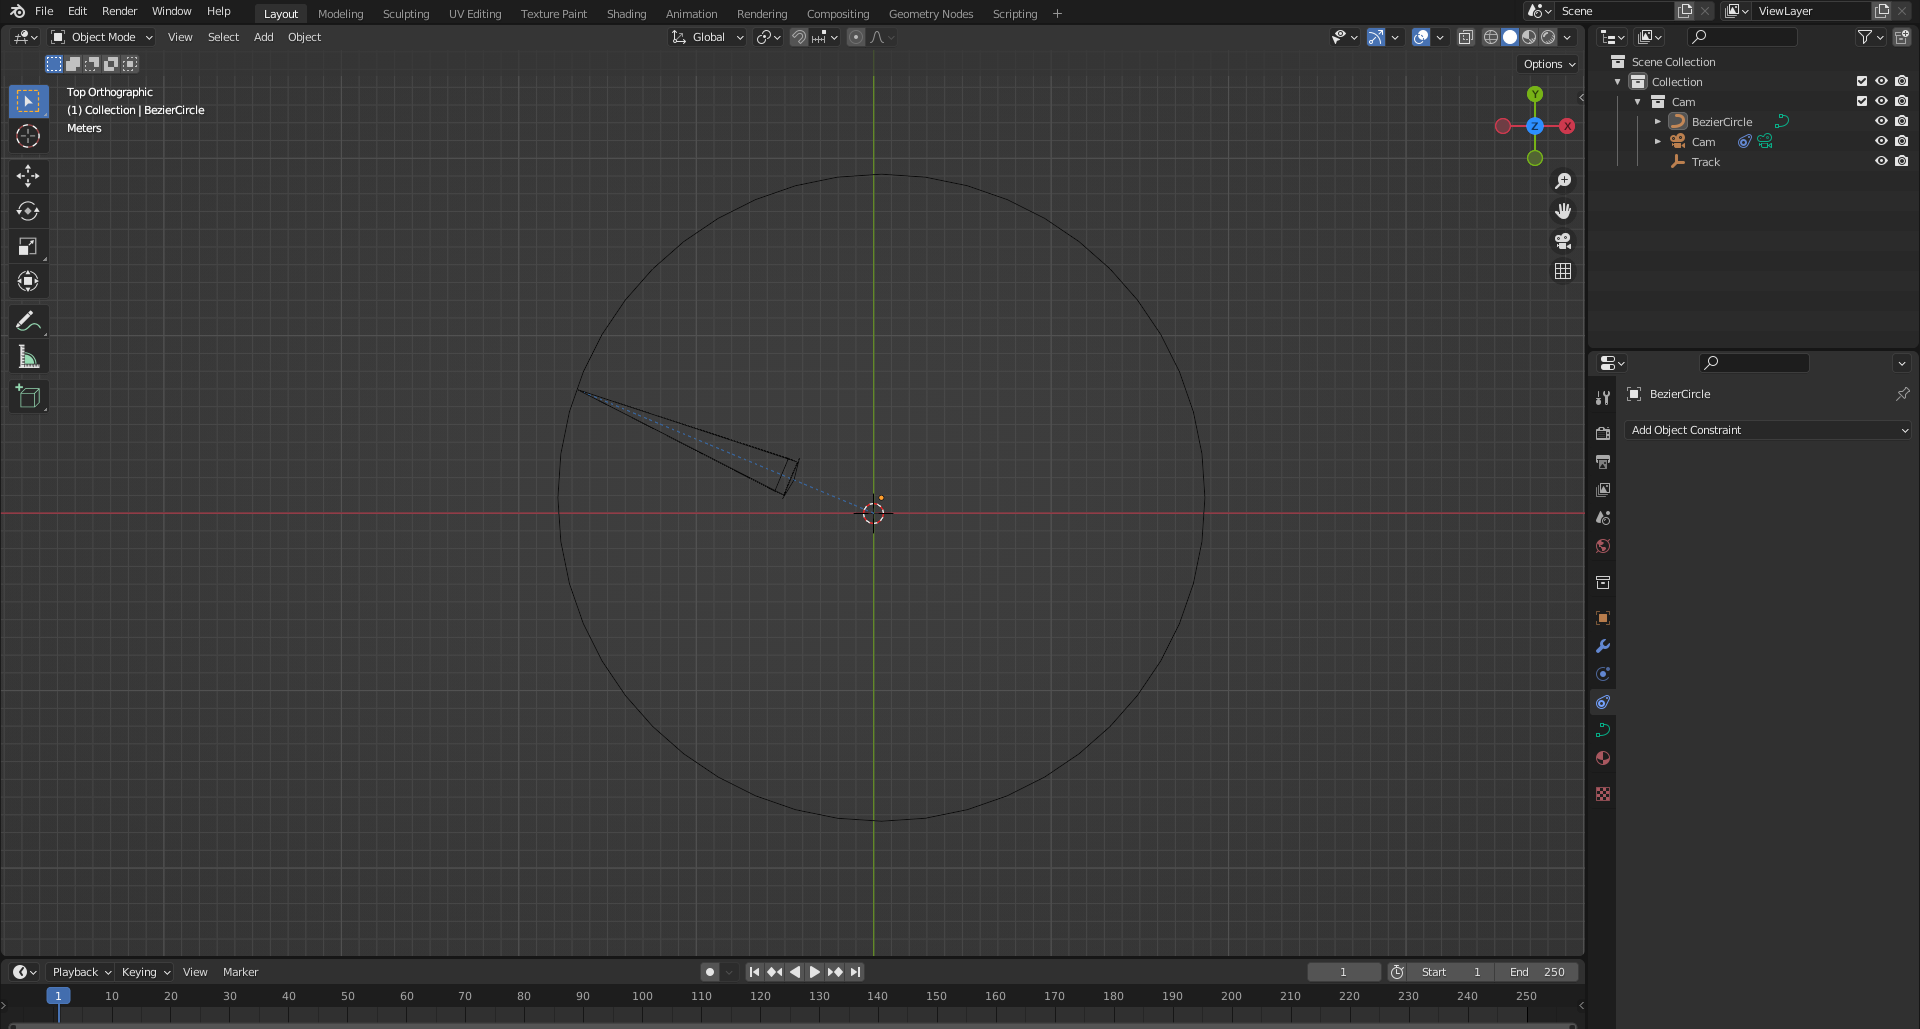
Task: Open the File menu
Action: pyautogui.click(x=44, y=11)
